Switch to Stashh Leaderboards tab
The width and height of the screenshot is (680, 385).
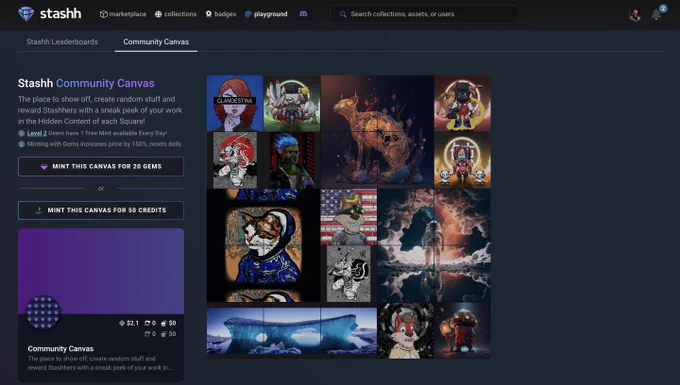(x=62, y=42)
